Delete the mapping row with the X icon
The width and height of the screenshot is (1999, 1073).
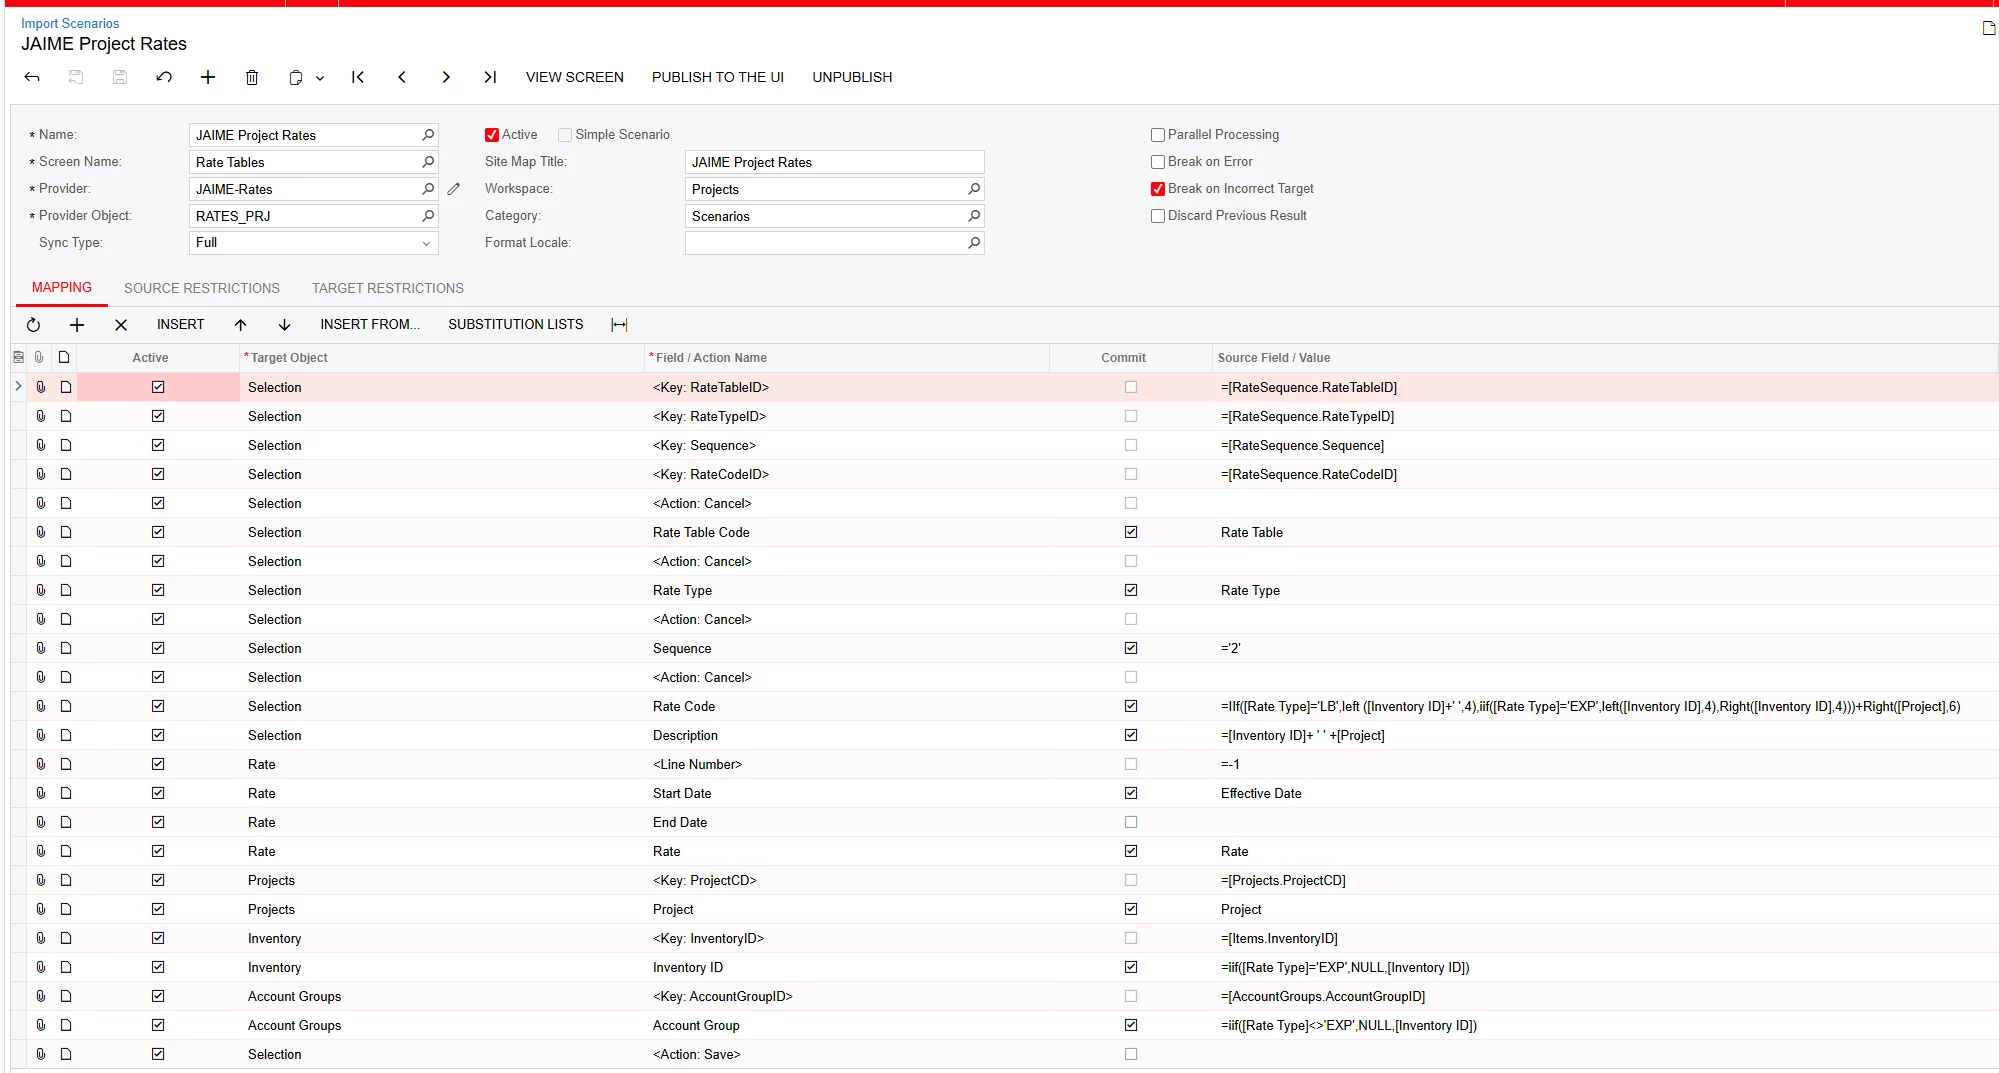point(121,325)
